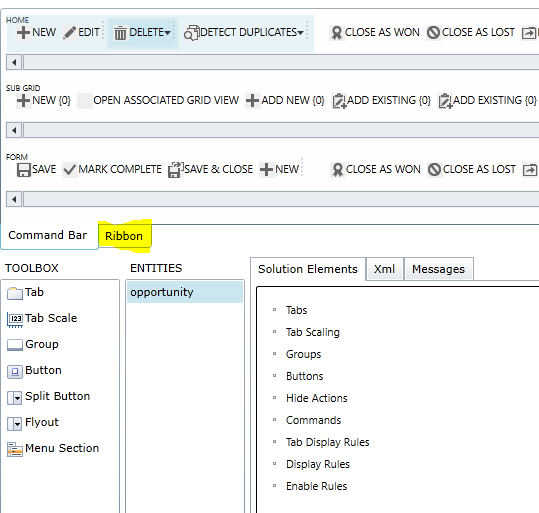Click the ADD NEW {0} plus icon in Sub Grid
The width and height of the screenshot is (539, 513).
pos(252,101)
